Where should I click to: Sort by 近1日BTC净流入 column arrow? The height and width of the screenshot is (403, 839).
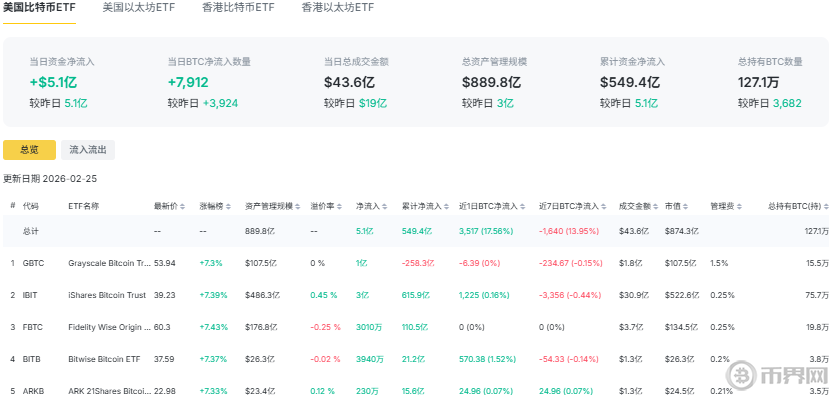[523, 205]
